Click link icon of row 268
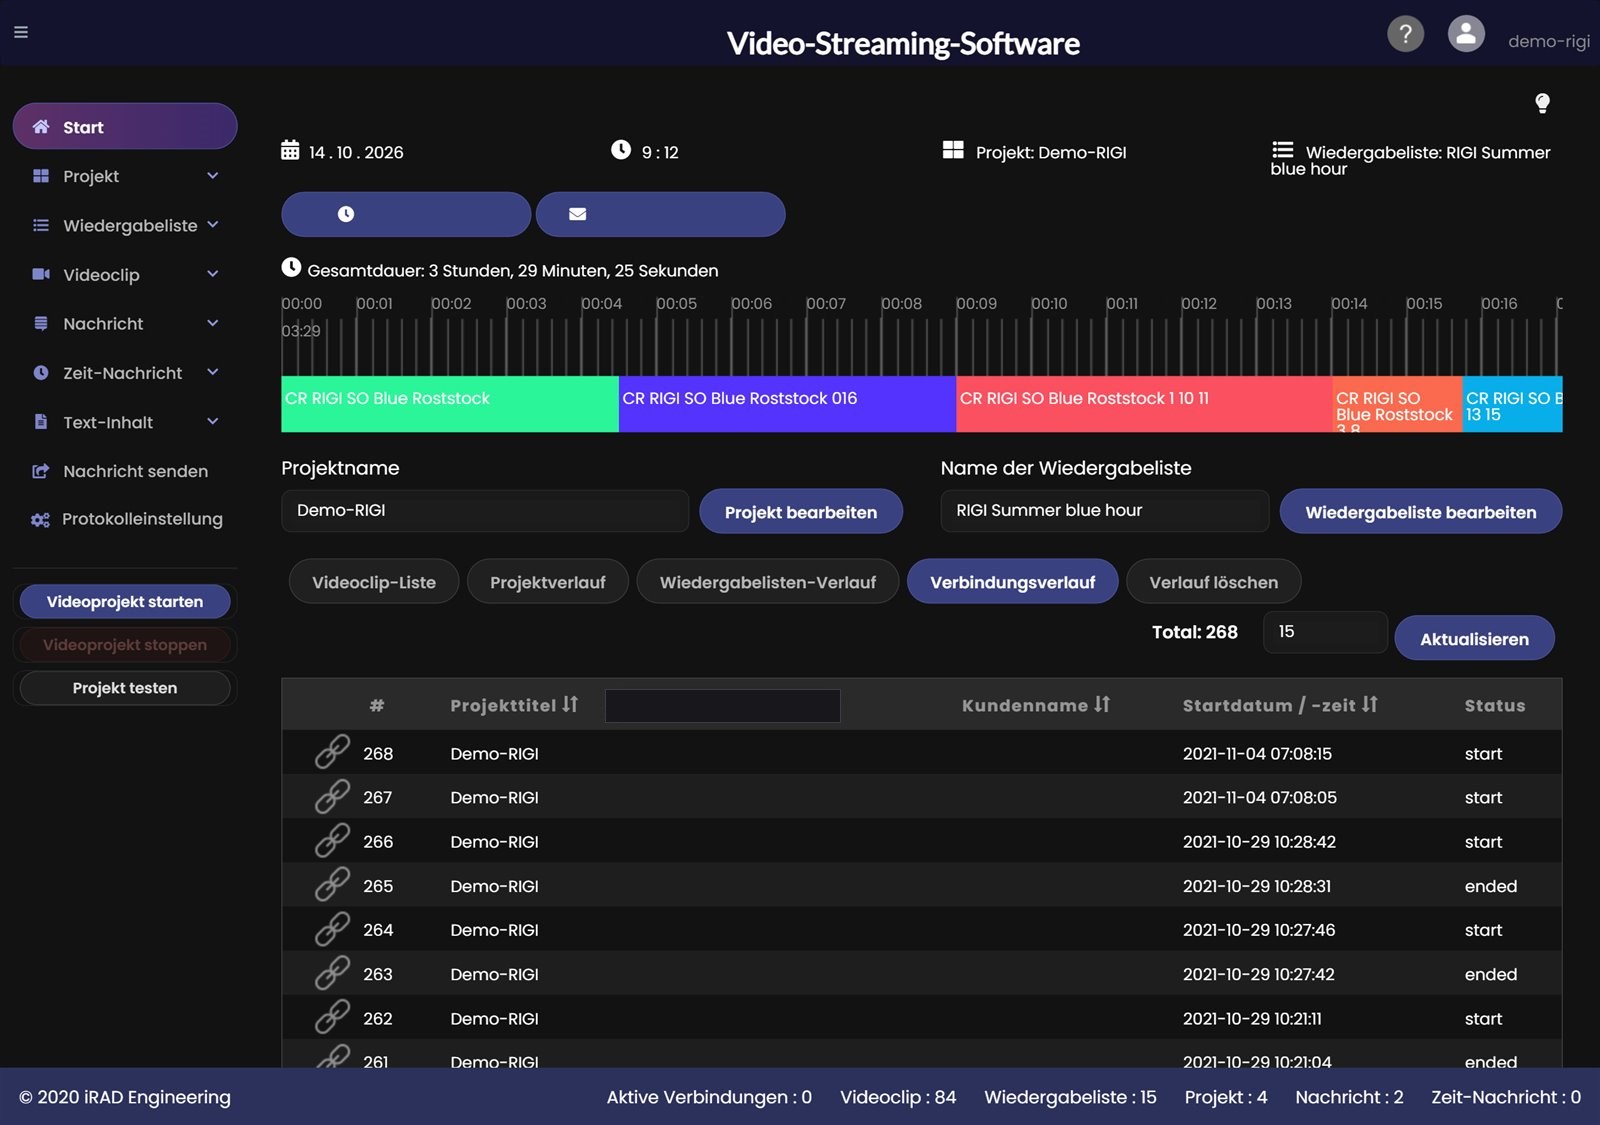 point(332,752)
